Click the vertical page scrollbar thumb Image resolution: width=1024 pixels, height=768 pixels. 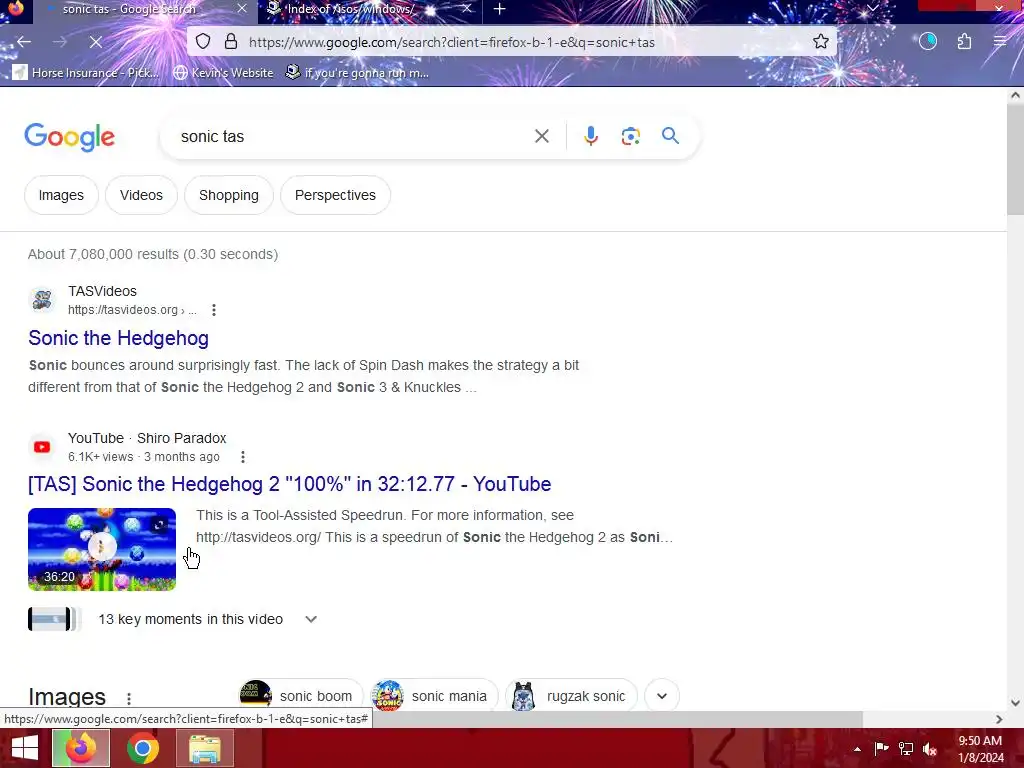1015,160
